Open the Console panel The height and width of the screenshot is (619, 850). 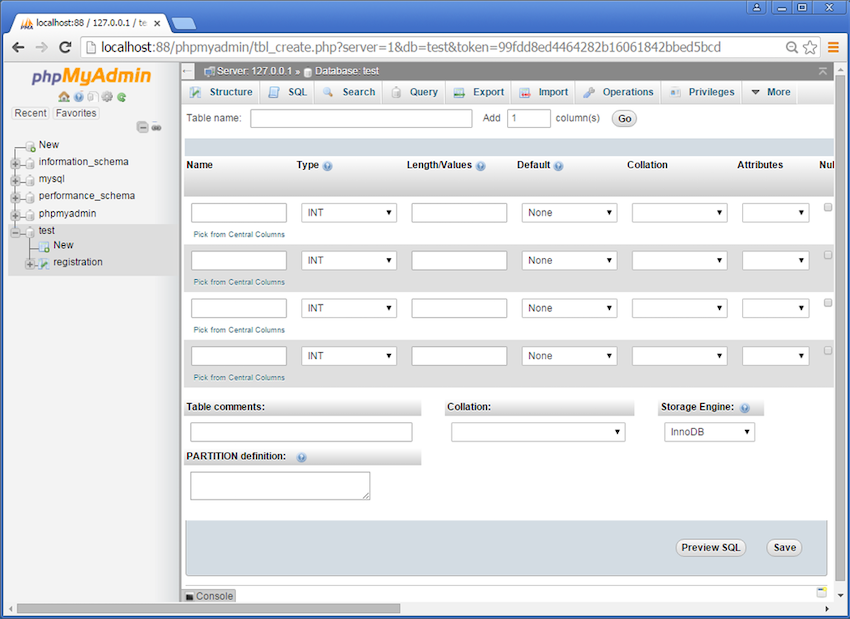tap(209, 595)
